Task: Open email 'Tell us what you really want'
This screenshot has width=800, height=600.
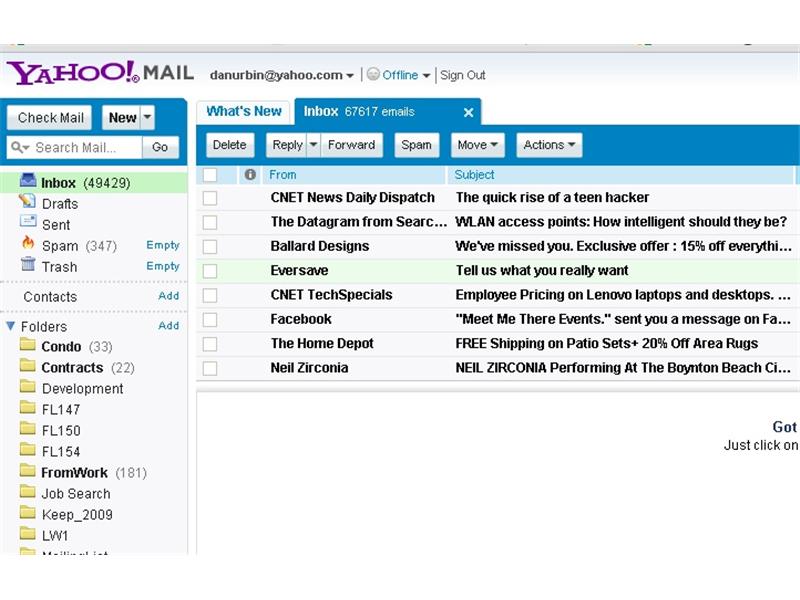Action: click(x=542, y=270)
